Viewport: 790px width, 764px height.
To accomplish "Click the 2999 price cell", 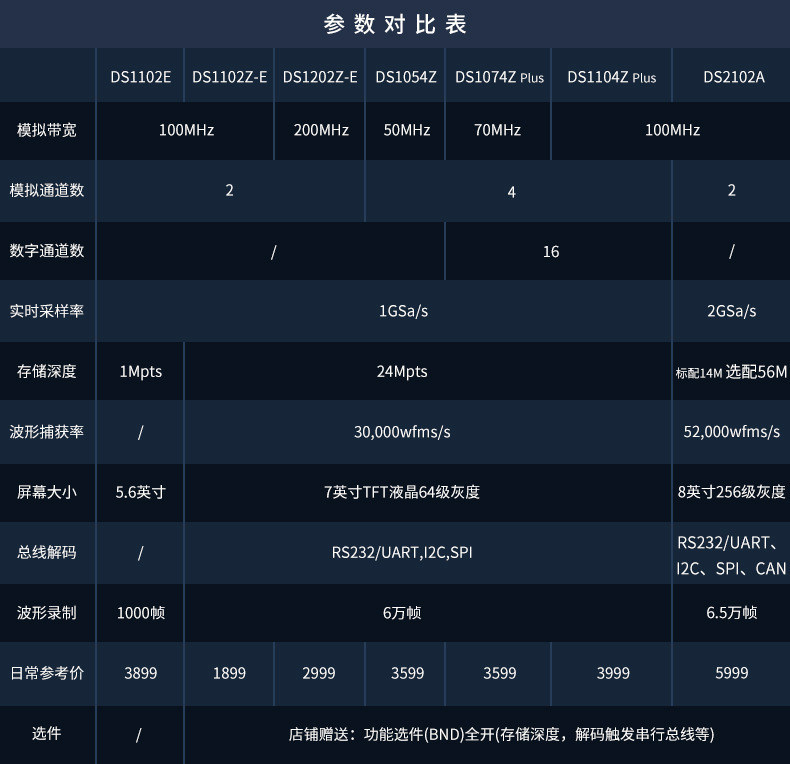I will click(x=319, y=673).
